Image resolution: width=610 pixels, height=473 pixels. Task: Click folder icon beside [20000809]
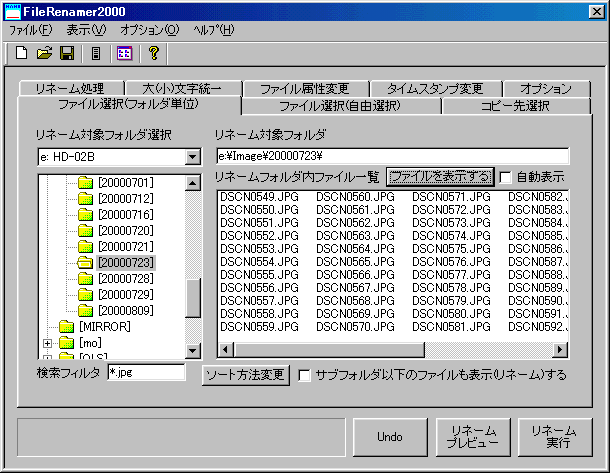[x=85, y=310]
